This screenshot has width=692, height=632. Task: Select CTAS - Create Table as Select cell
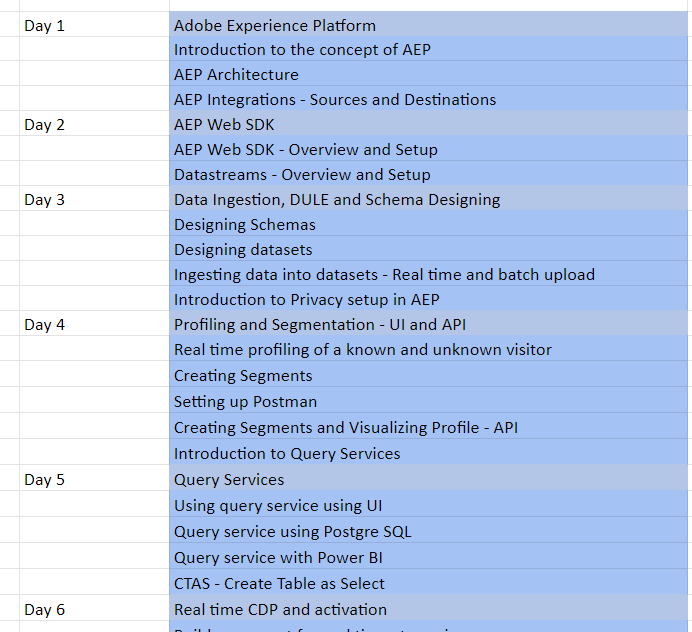click(x=279, y=583)
